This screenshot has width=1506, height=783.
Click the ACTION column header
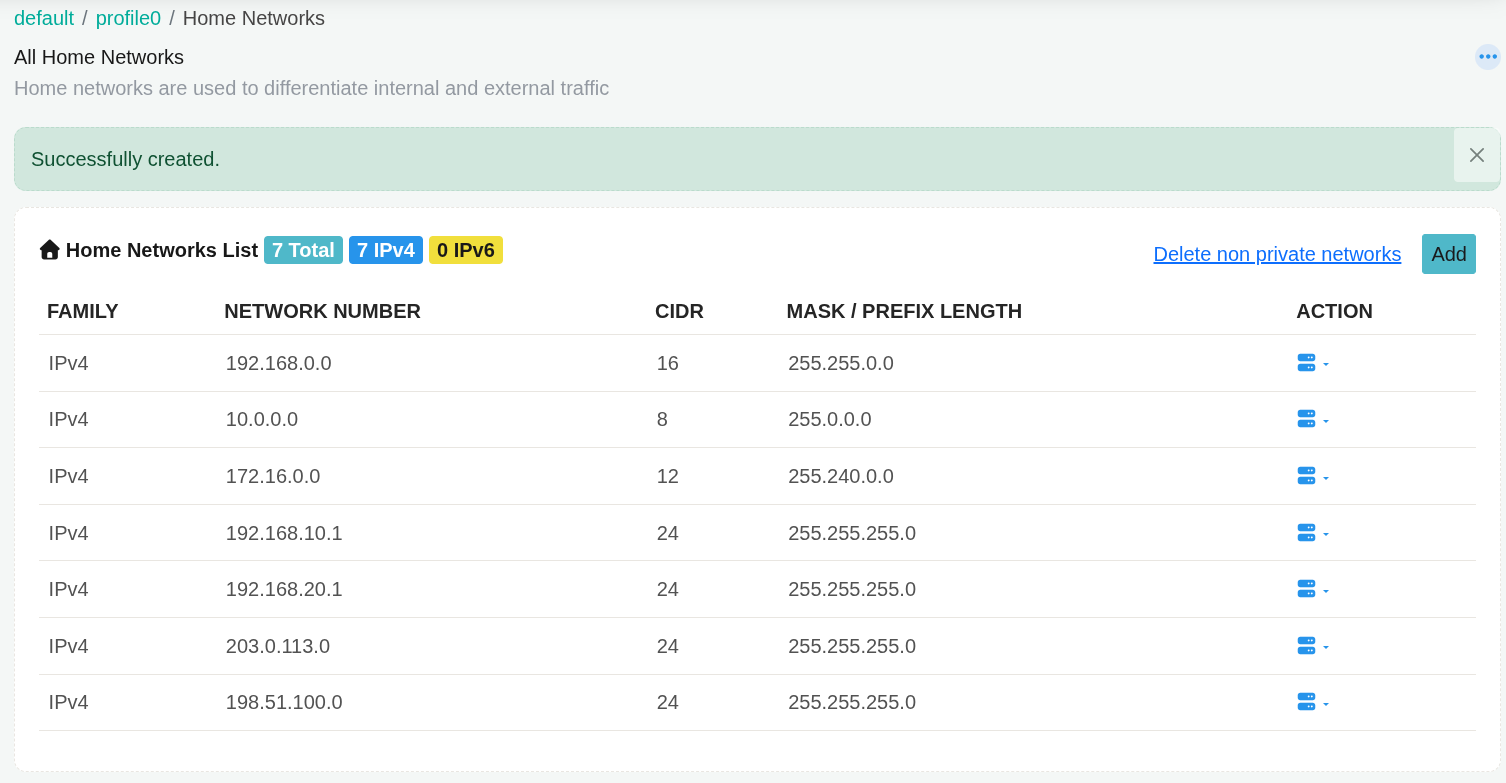(x=1334, y=311)
